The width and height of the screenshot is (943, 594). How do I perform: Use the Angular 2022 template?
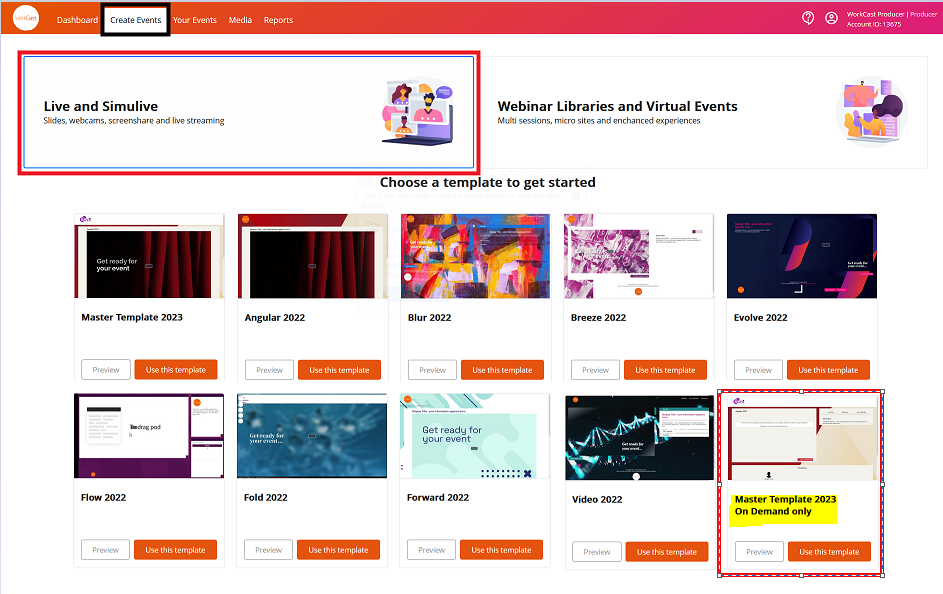click(x=339, y=370)
